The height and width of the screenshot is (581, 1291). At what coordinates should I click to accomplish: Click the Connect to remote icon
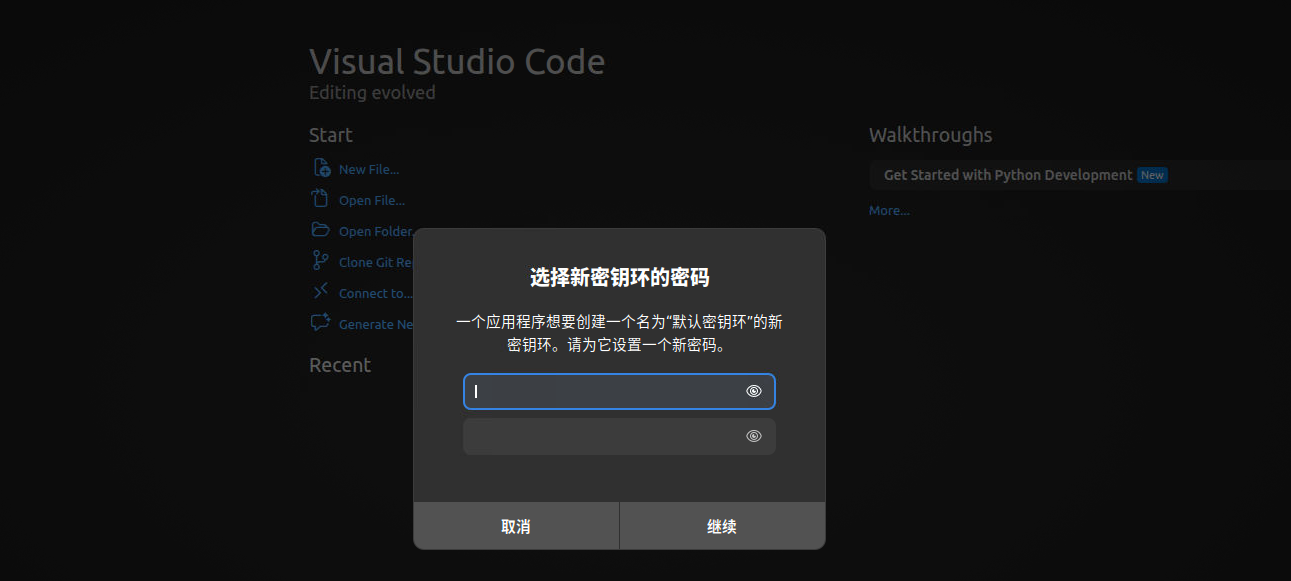320,292
